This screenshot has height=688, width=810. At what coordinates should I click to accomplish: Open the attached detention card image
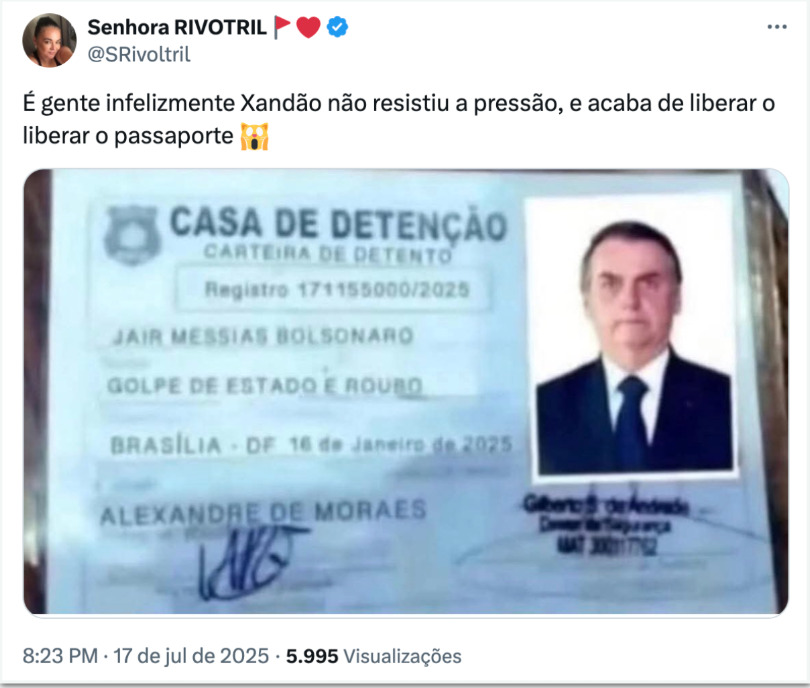(406, 392)
